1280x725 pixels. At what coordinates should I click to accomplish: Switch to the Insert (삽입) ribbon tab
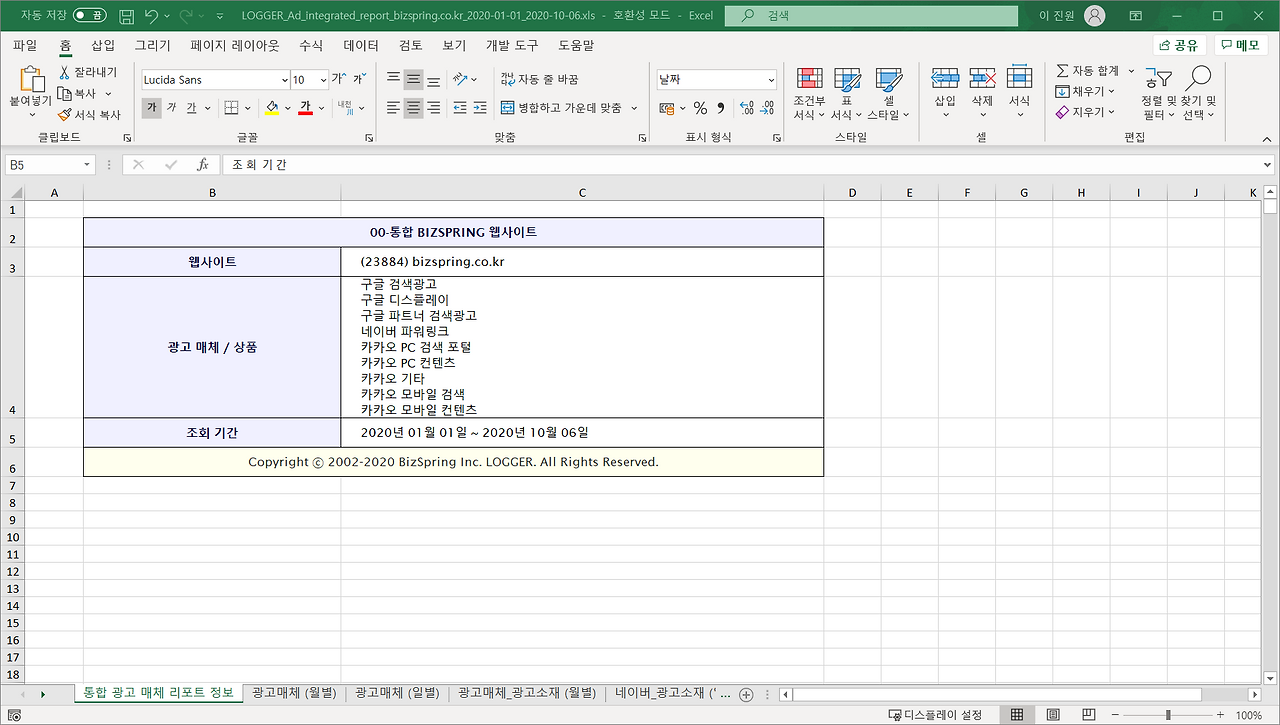tap(103, 46)
